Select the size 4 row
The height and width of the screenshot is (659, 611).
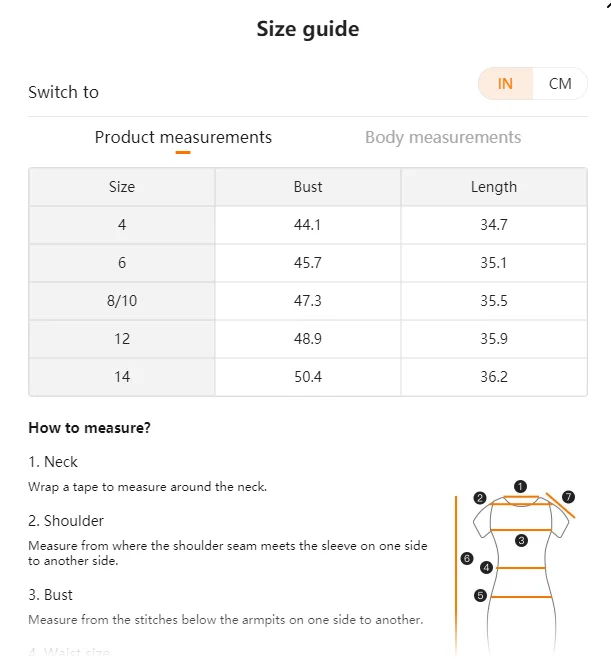click(x=122, y=225)
